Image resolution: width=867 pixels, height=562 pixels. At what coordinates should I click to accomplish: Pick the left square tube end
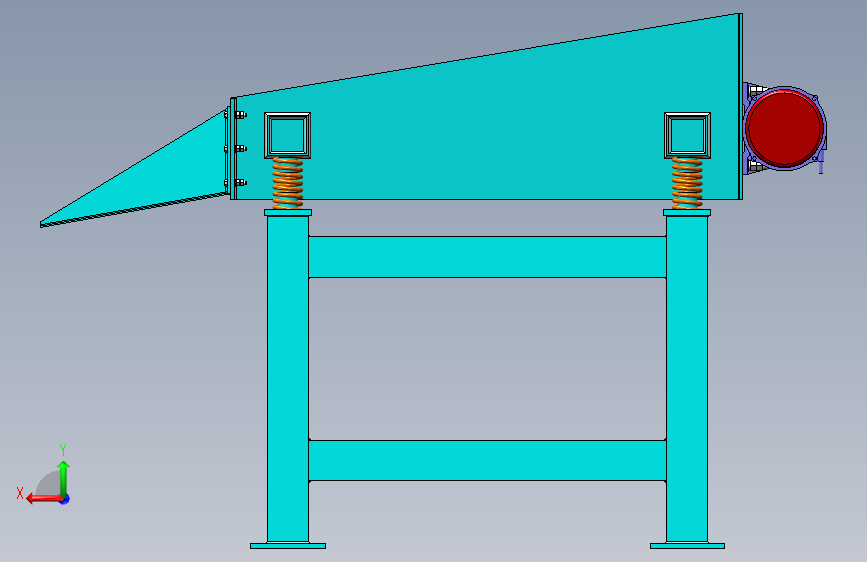coord(288,135)
